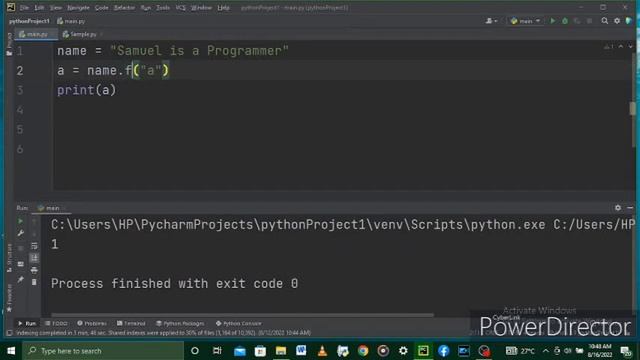Pin the Run tab

coord(20,280)
